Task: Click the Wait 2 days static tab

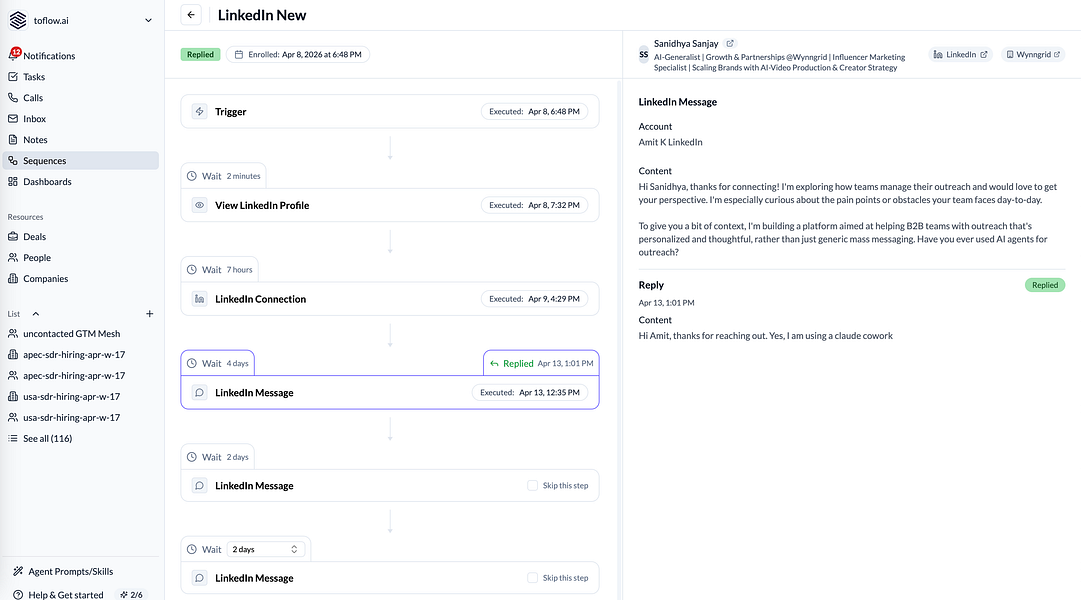Action: [x=217, y=457]
